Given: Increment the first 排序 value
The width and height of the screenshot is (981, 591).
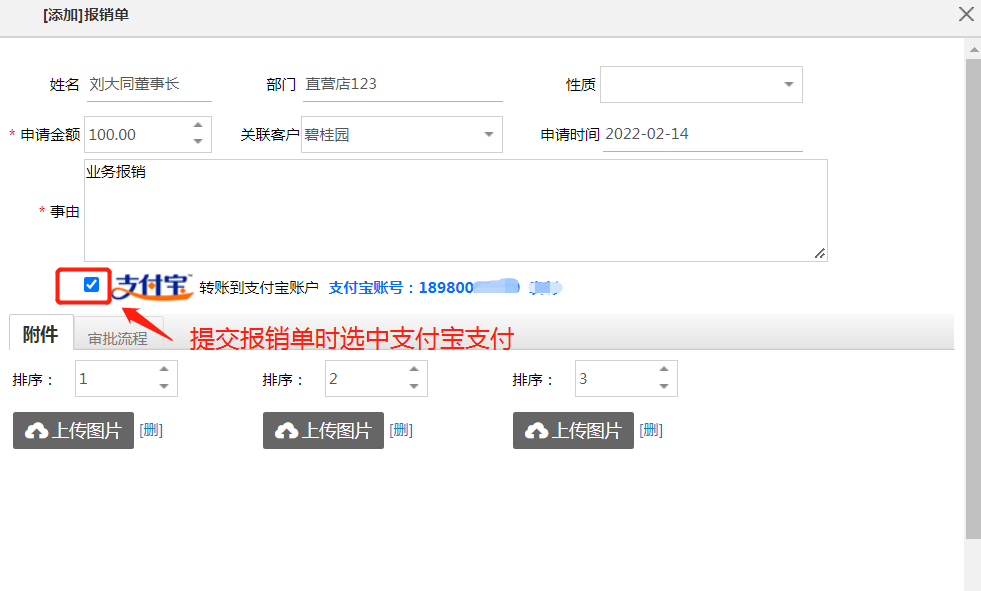Looking at the screenshot, I should pyautogui.click(x=164, y=371).
